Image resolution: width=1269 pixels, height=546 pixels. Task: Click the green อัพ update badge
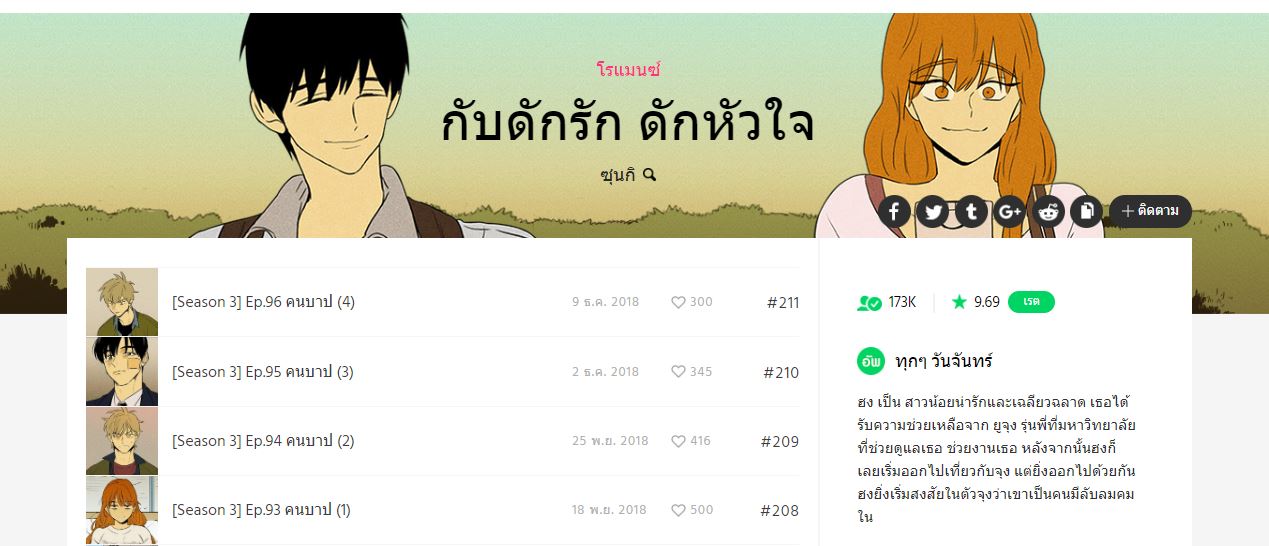pos(871,361)
